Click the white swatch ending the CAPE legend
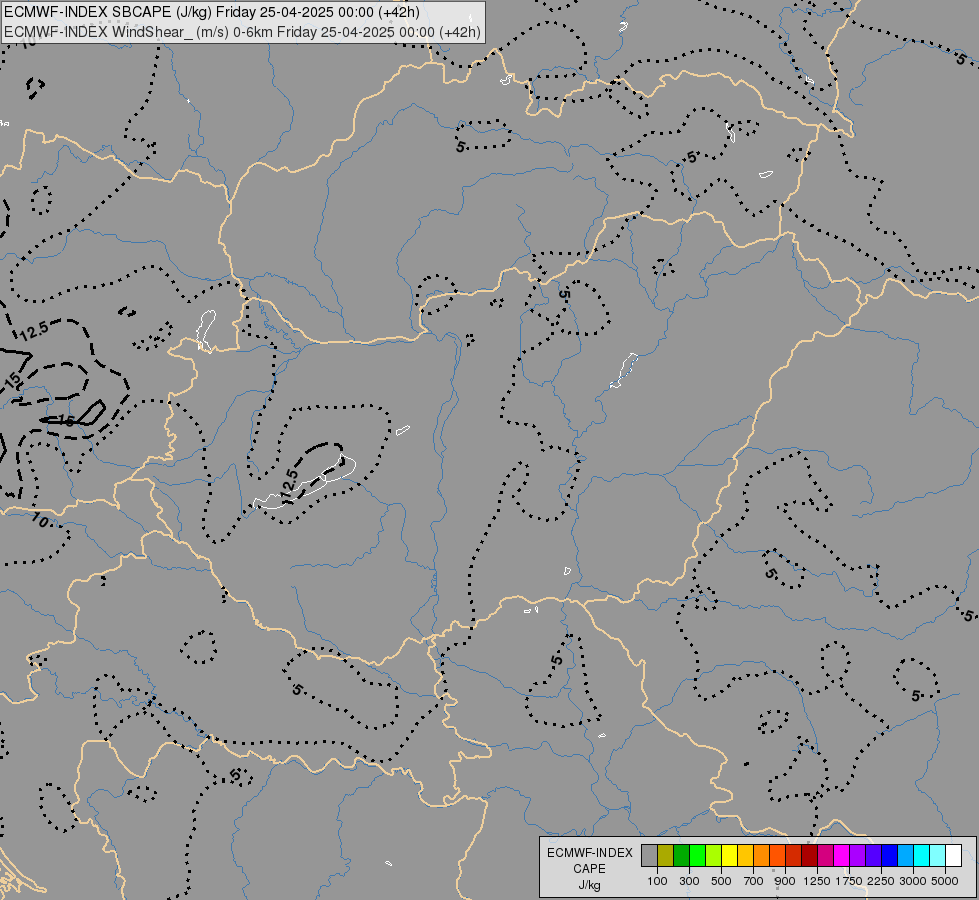This screenshot has height=900, width=979. click(953, 855)
